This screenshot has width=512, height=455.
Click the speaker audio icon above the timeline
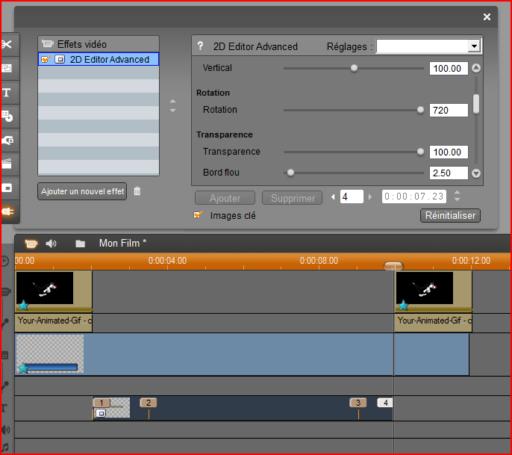51,244
